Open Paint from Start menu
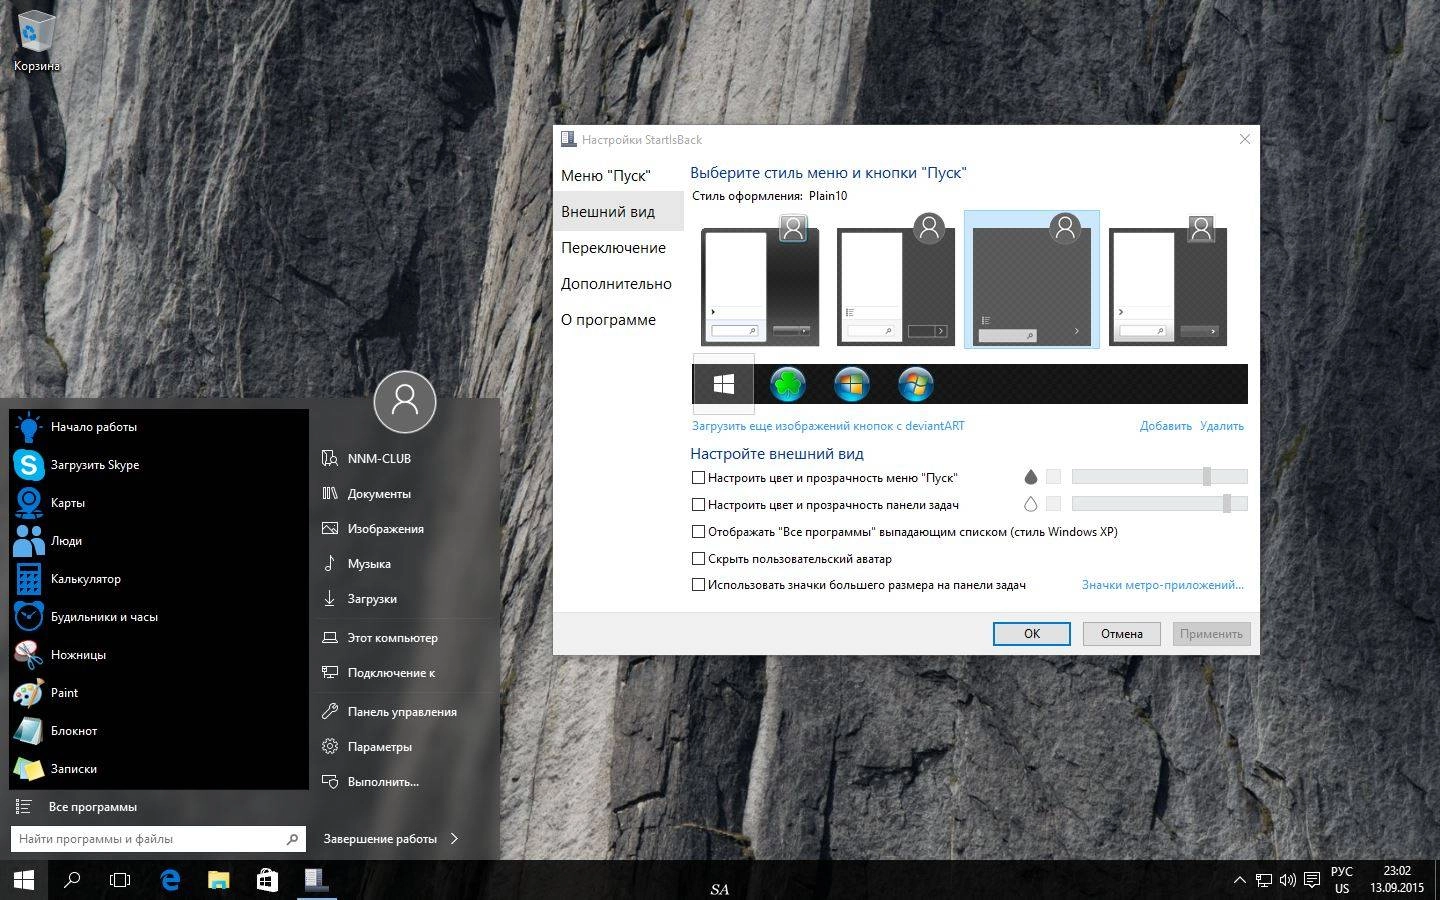This screenshot has height=900, width=1440. tap(159, 693)
